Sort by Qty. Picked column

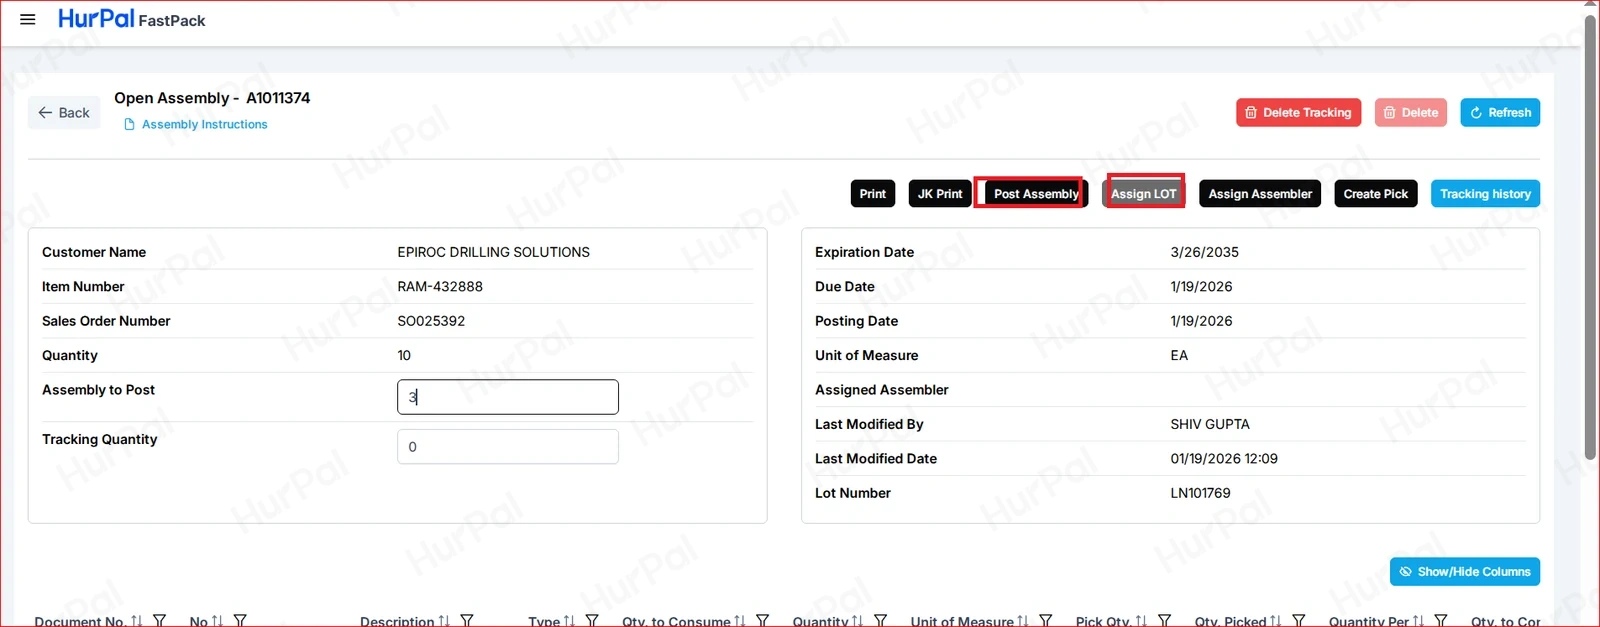tap(1275, 621)
